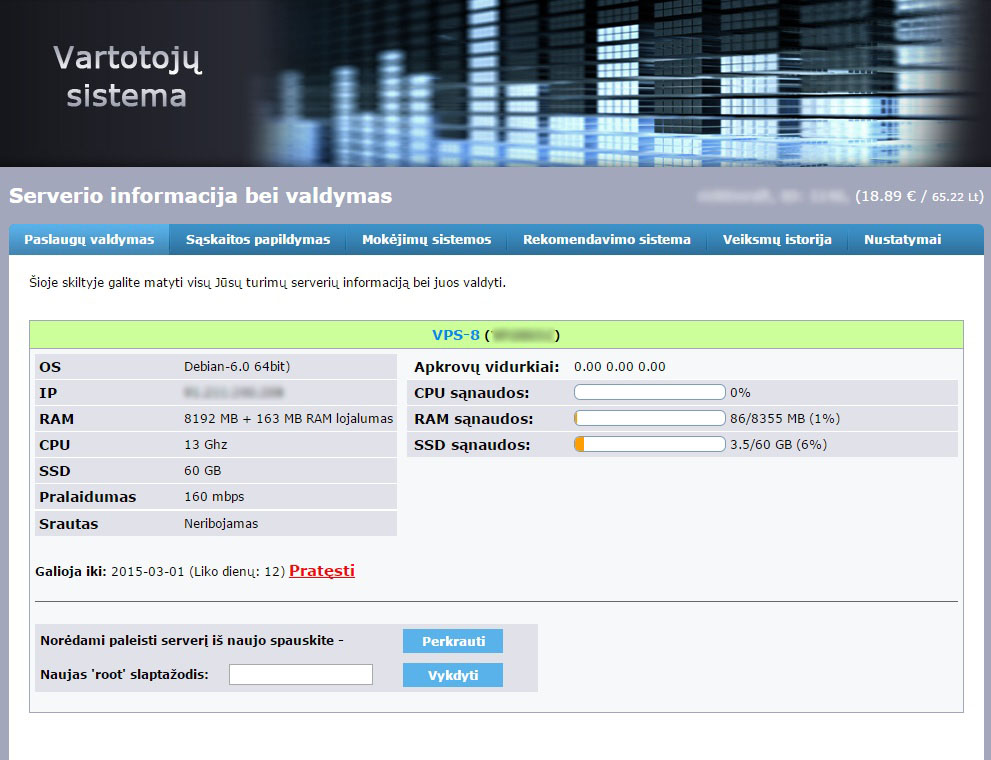Select the Debian-6.0 64bit OS value
The image size is (991, 760).
(237, 366)
